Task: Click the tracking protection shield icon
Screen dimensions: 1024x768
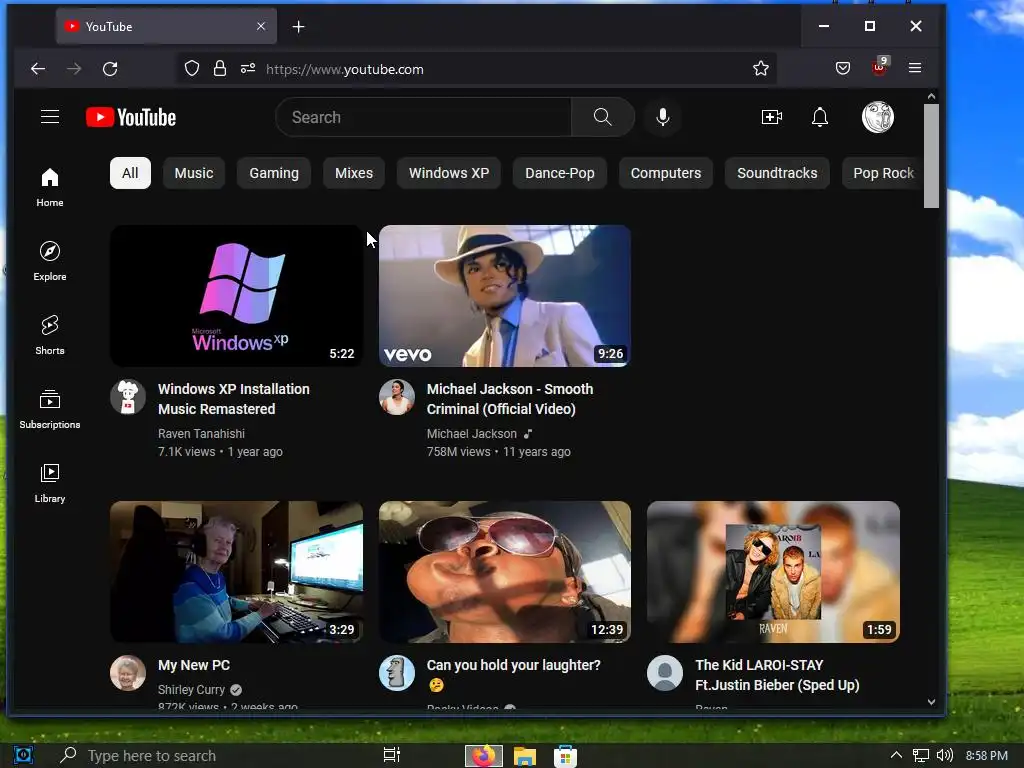Action: [191, 68]
